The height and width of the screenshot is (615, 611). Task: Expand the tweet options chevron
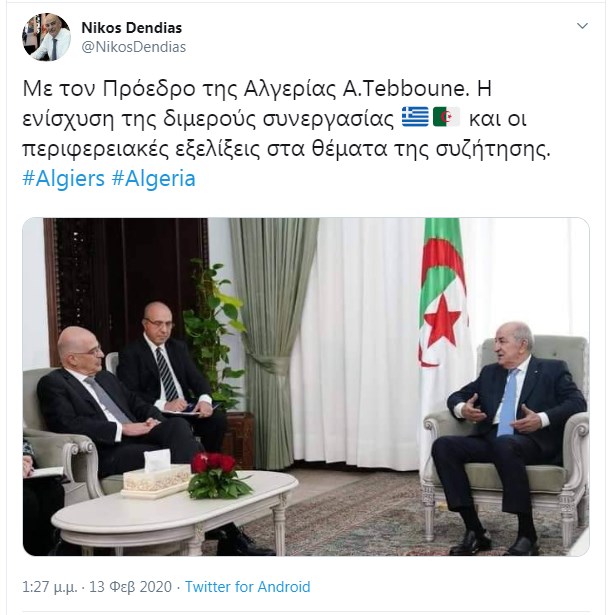tap(582, 26)
